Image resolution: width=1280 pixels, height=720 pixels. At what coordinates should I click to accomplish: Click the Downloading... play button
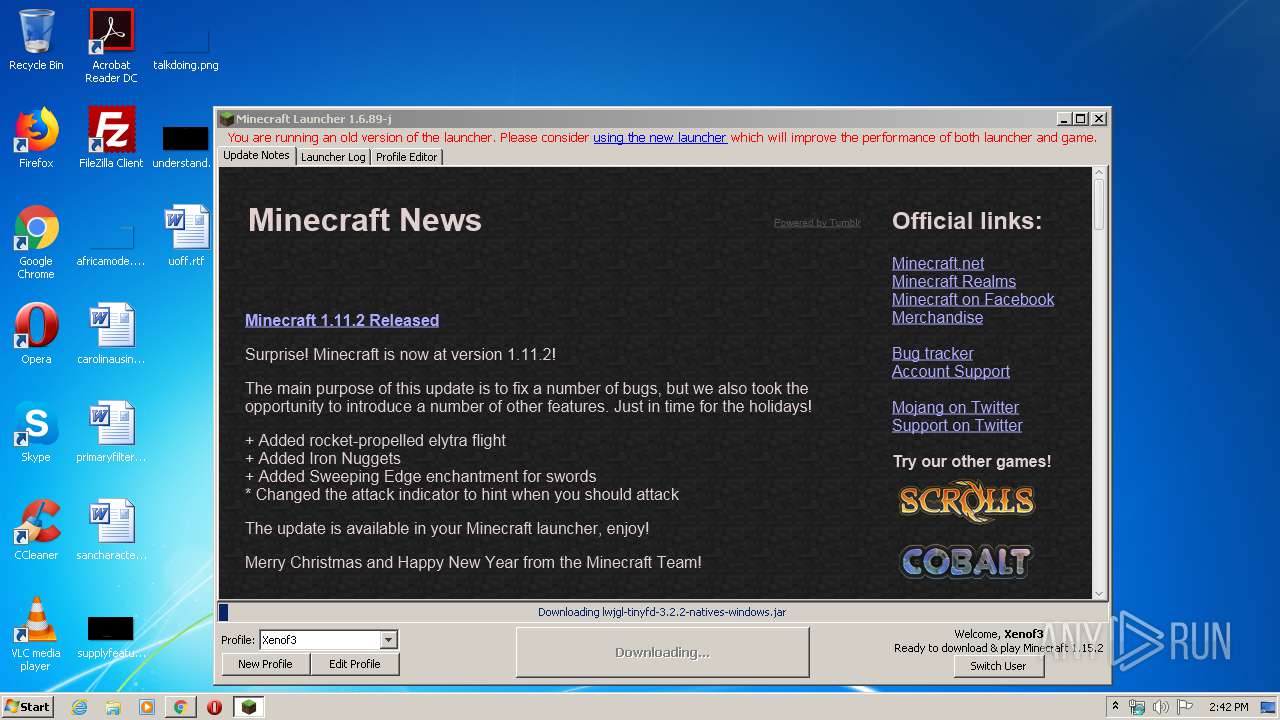(662, 652)
